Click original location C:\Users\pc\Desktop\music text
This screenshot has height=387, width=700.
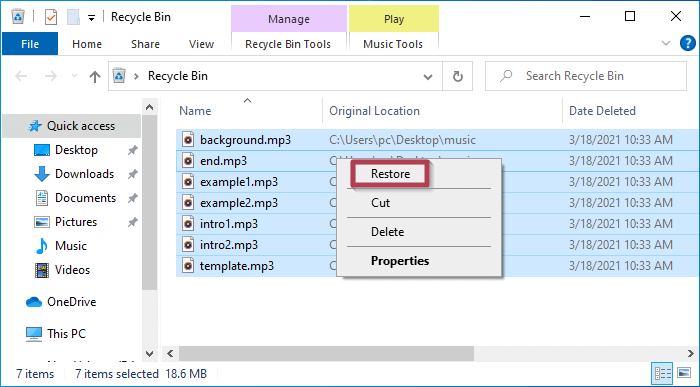click(402, 140)
